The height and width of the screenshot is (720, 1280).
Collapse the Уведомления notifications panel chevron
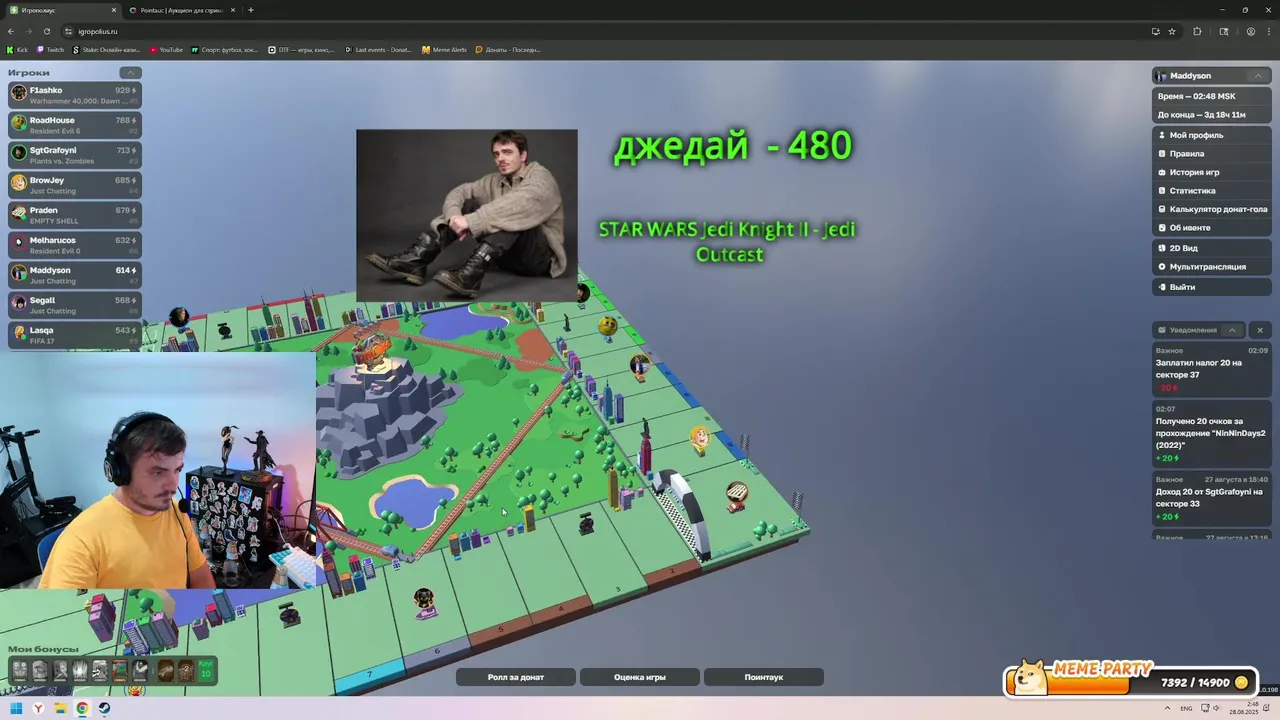pyautogui.click(x=1232, y=330)
